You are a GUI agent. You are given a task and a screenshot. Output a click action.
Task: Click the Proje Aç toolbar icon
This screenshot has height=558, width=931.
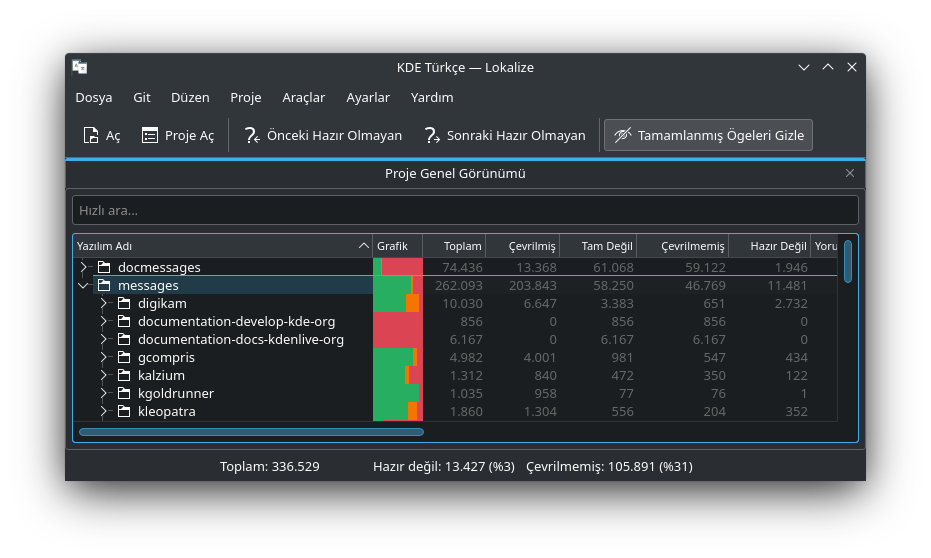pyautogui.click(x=150, y=135)
